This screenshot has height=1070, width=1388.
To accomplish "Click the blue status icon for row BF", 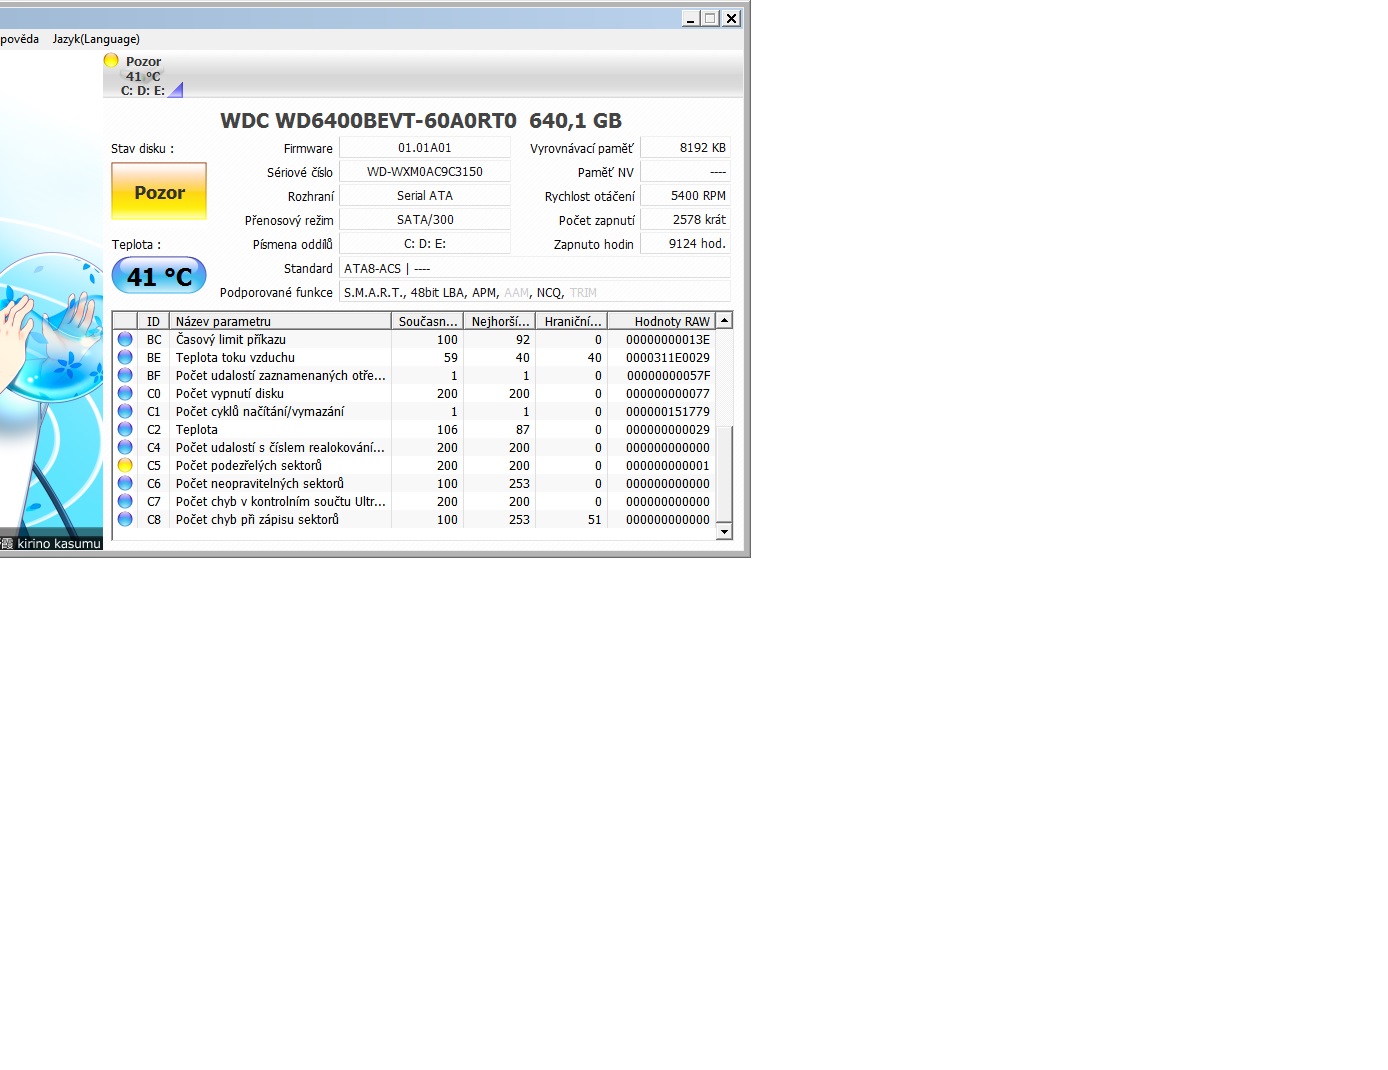I will coord(125,375).
